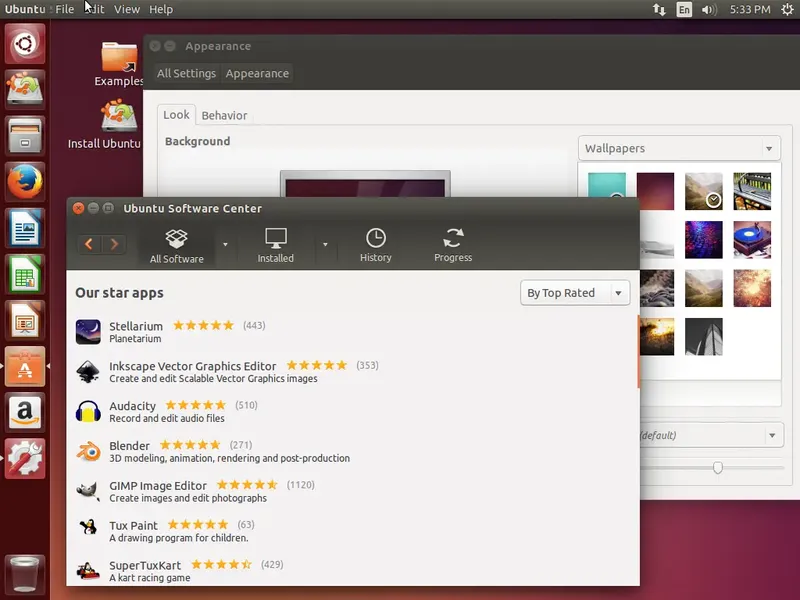This screenshot has width=800, height=600.
Task: Select the Inkscape Vector Graphics Editor icon
Action: [88, 370]
